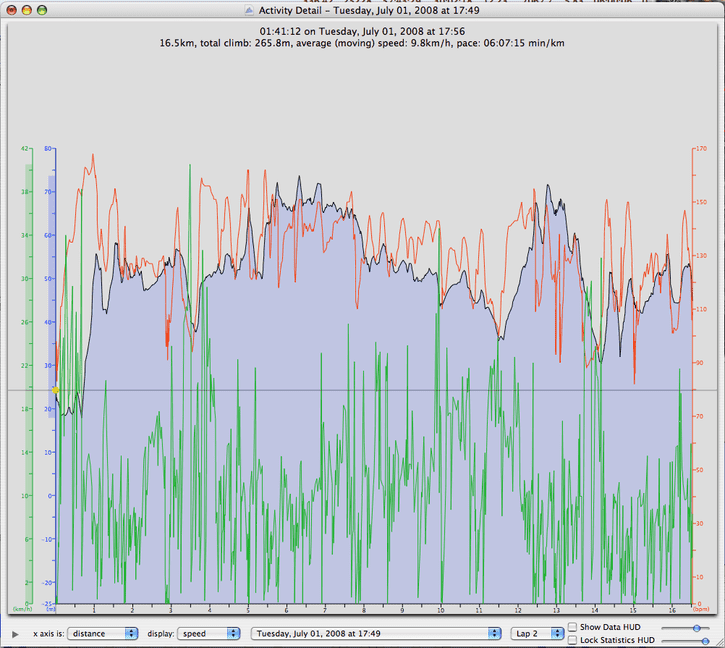
Task: Click the yellow minimize window button
Action: pyautogui.click(x=26, y=10)
